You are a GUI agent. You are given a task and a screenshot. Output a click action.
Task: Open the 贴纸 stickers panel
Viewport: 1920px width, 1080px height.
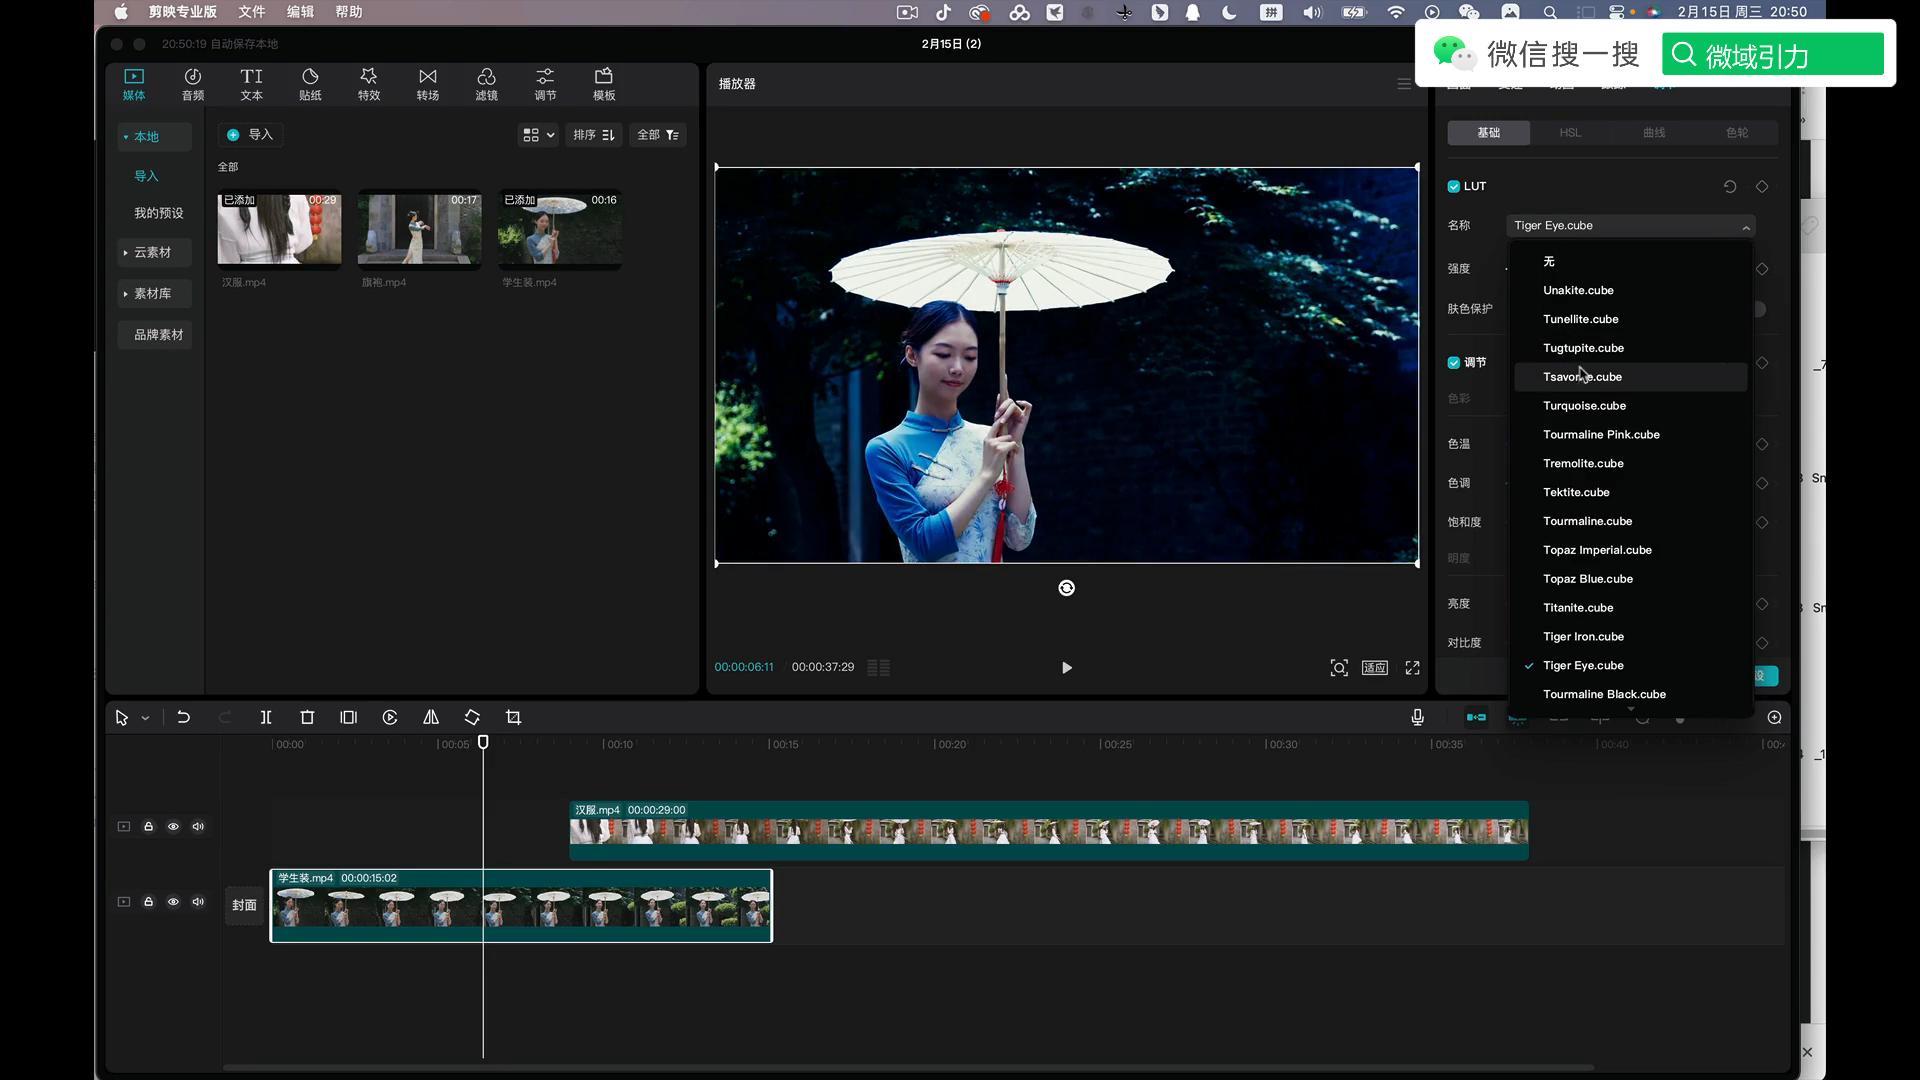coord(310,84)
